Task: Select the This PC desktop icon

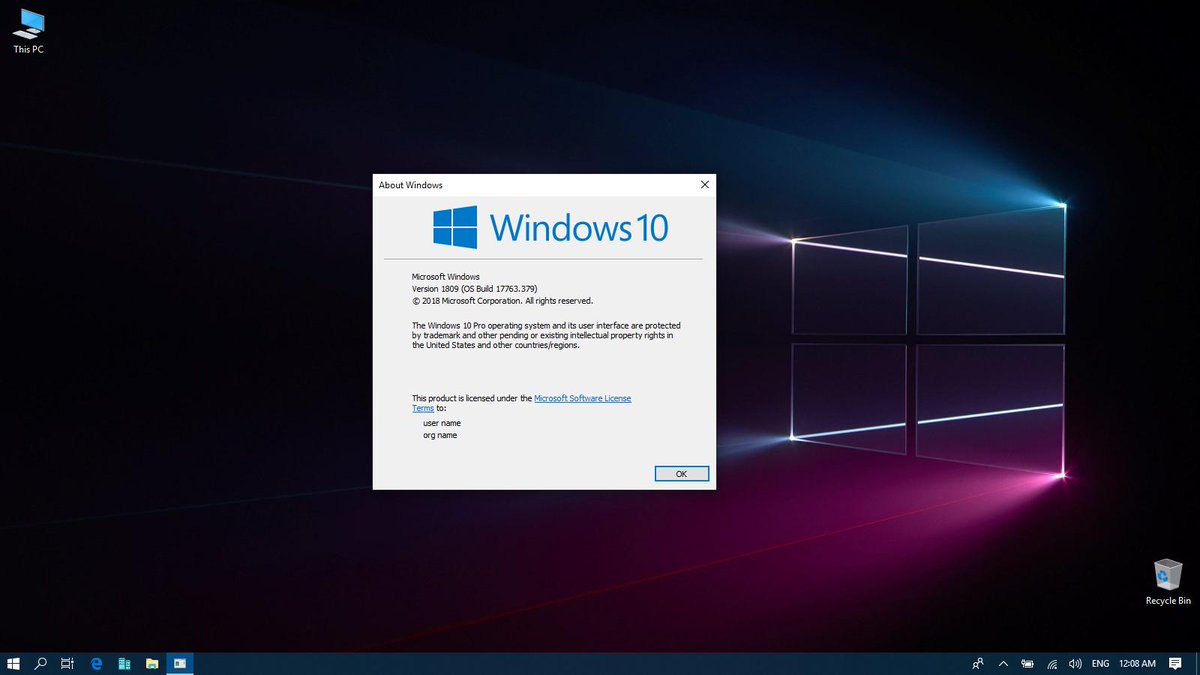Action: pos(28,30)
